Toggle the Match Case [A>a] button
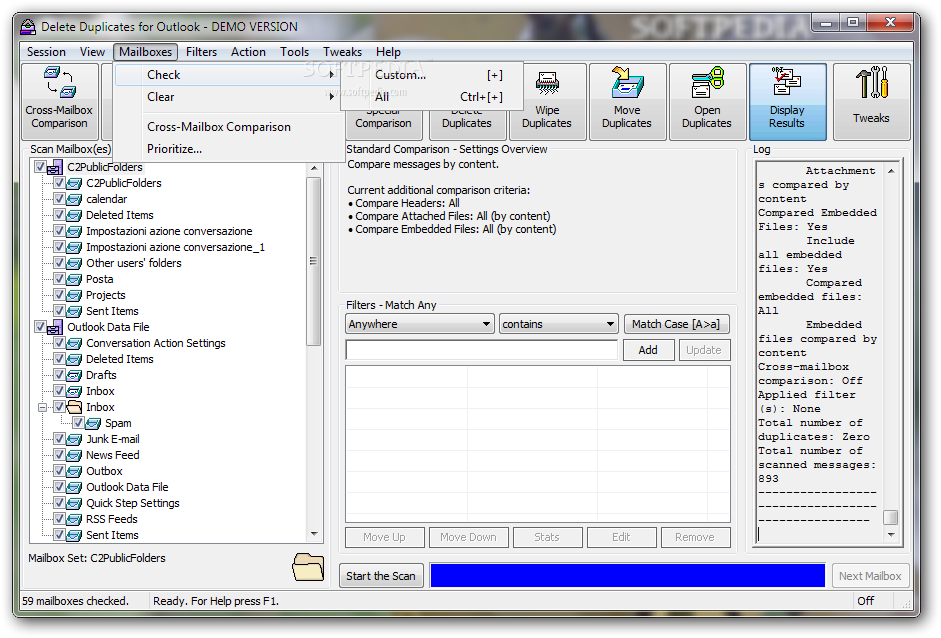Viewport: 941px width, 638px height. 676,324
